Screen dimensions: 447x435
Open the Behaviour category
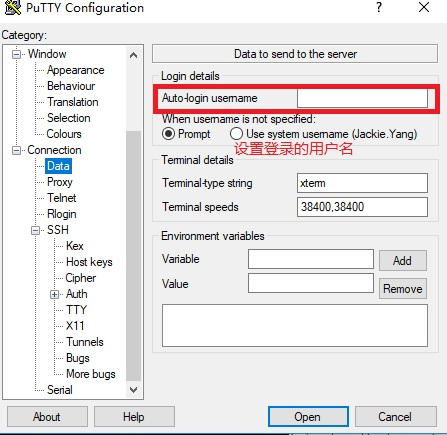71,86
